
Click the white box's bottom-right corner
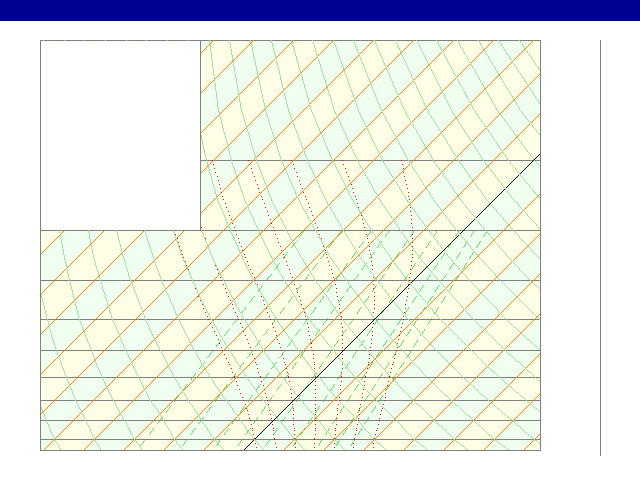200,230
